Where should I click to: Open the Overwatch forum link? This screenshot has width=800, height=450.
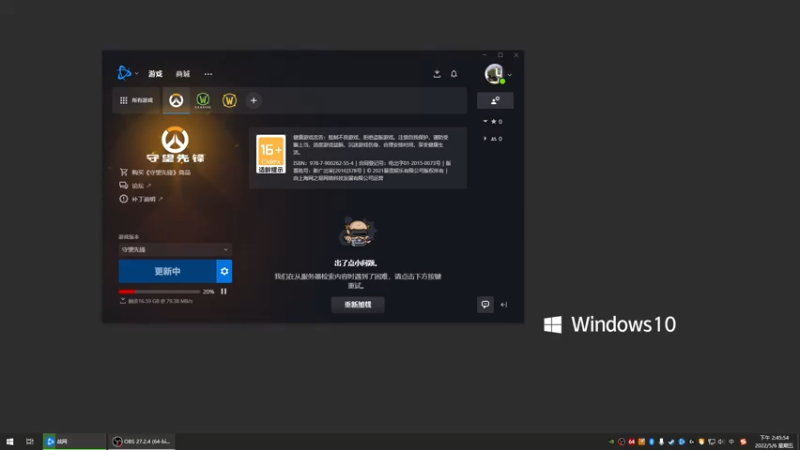click(135, 186)
